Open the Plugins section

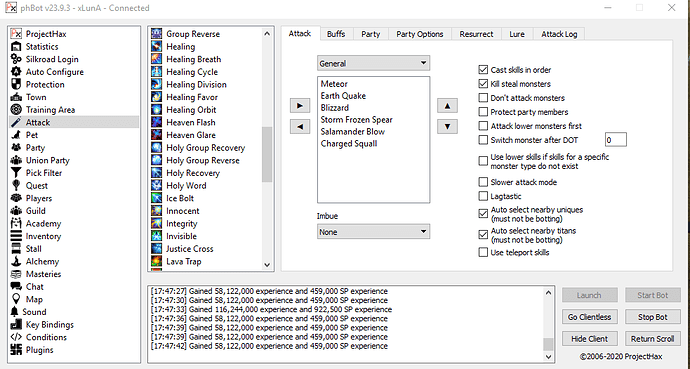tap(39, 350)
